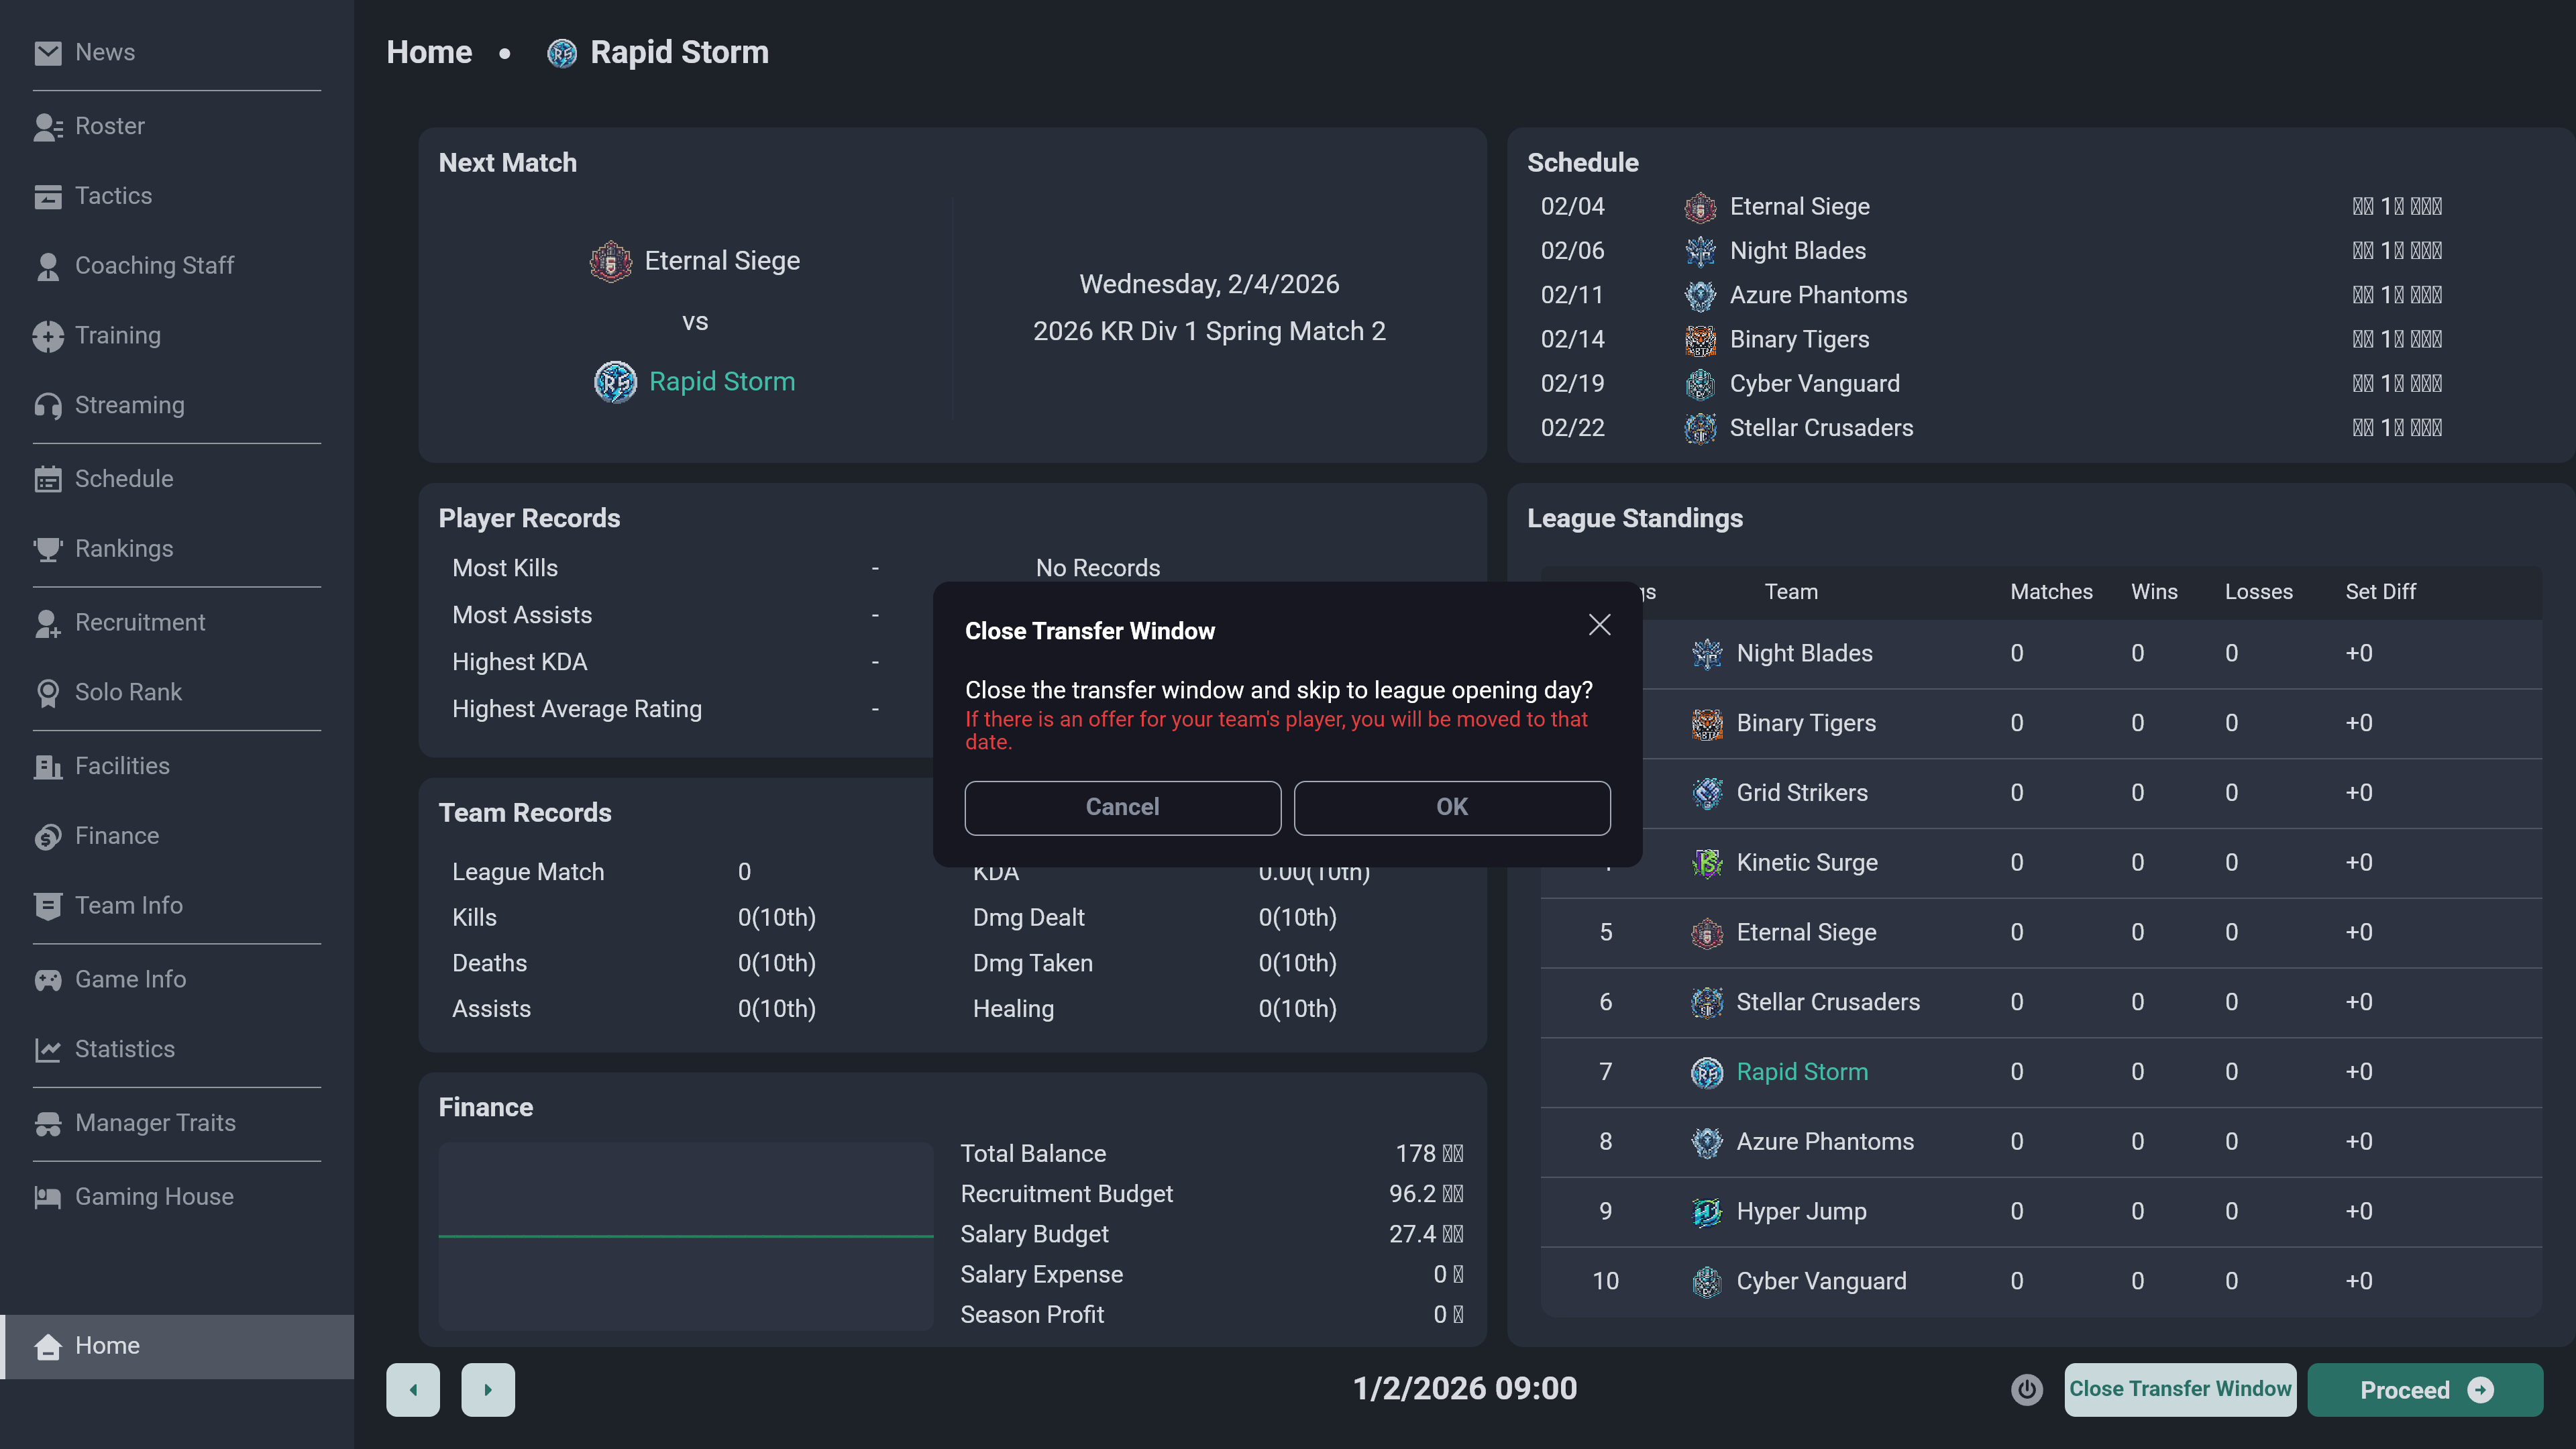2576x1449 pixels.
Task: Click the Close Transfer Window button
Action: coord(2179,1389)
